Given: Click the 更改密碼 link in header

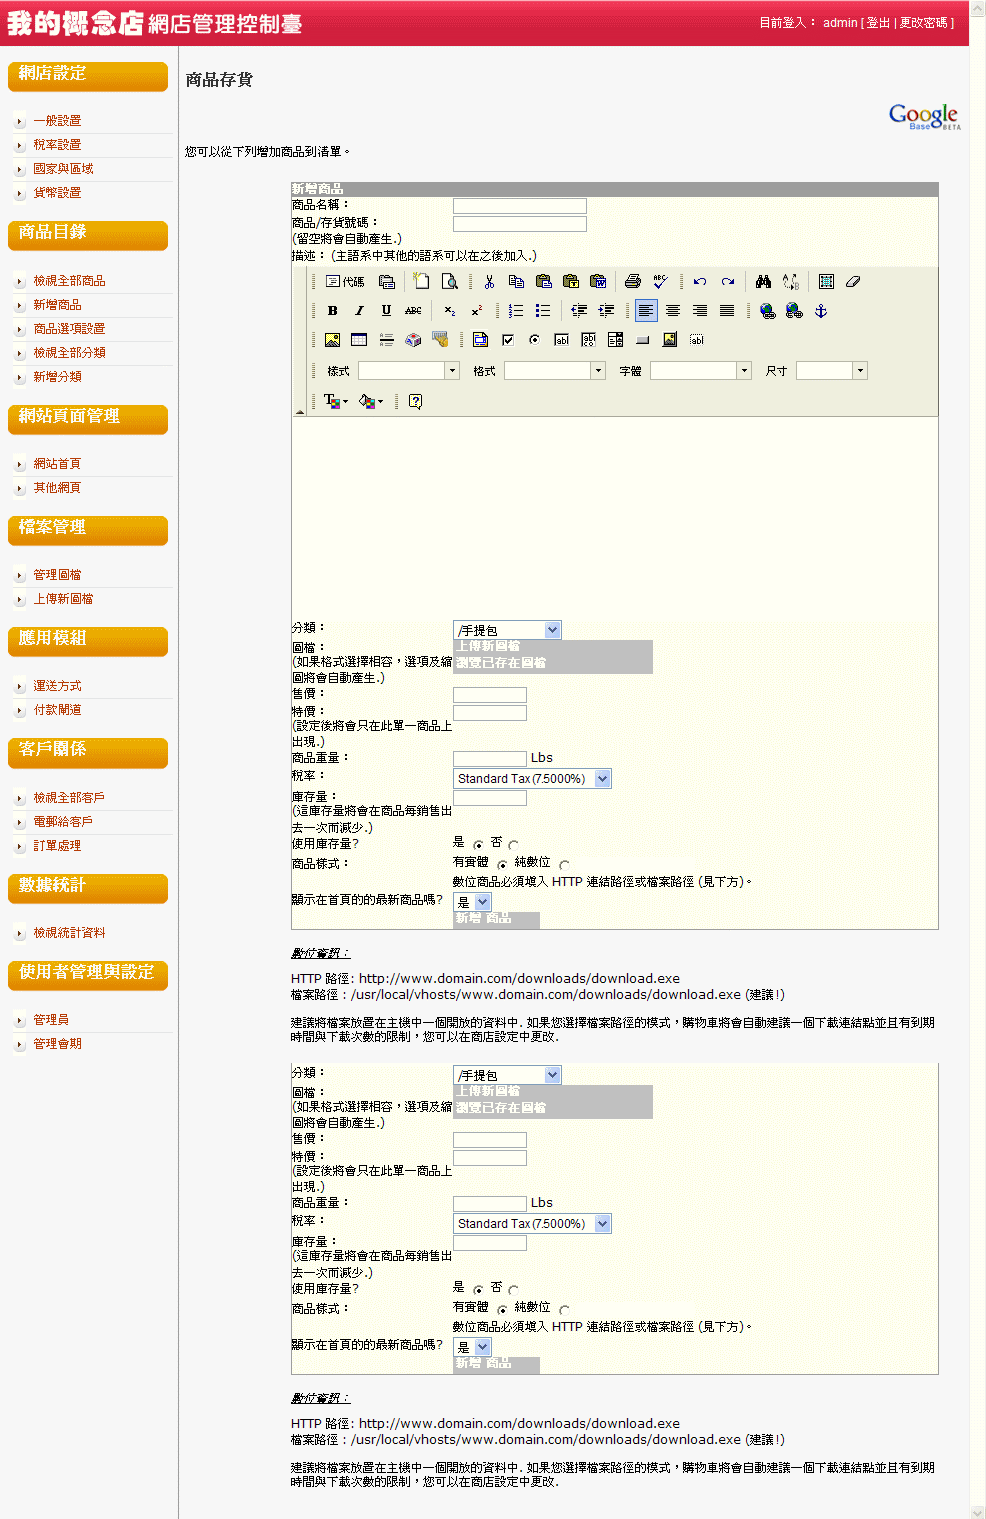Looking at the screenshot, I should click(923, 23).
